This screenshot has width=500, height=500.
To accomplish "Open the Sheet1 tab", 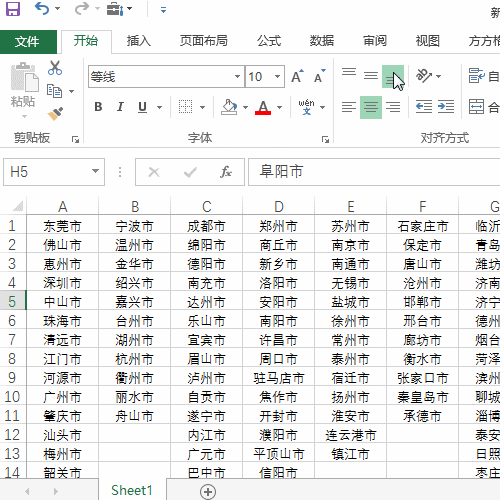I will [132, 490].
